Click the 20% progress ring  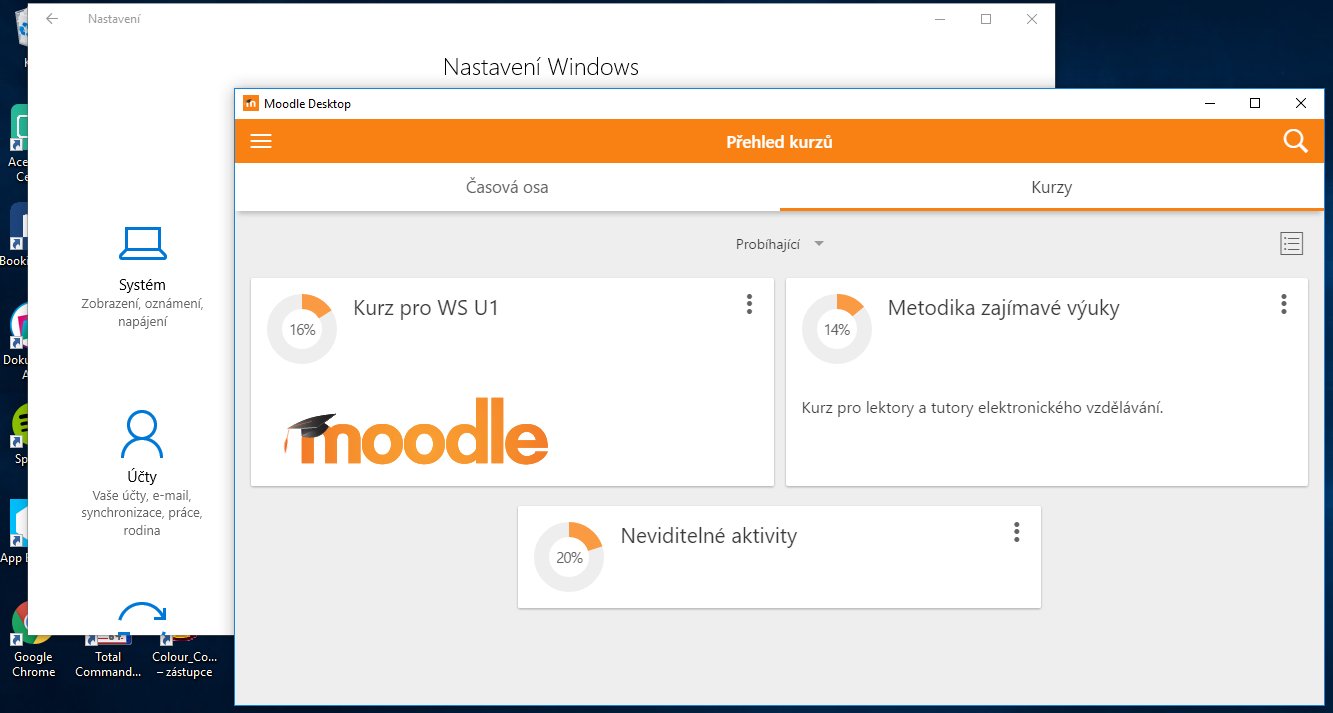pos(569,557)
